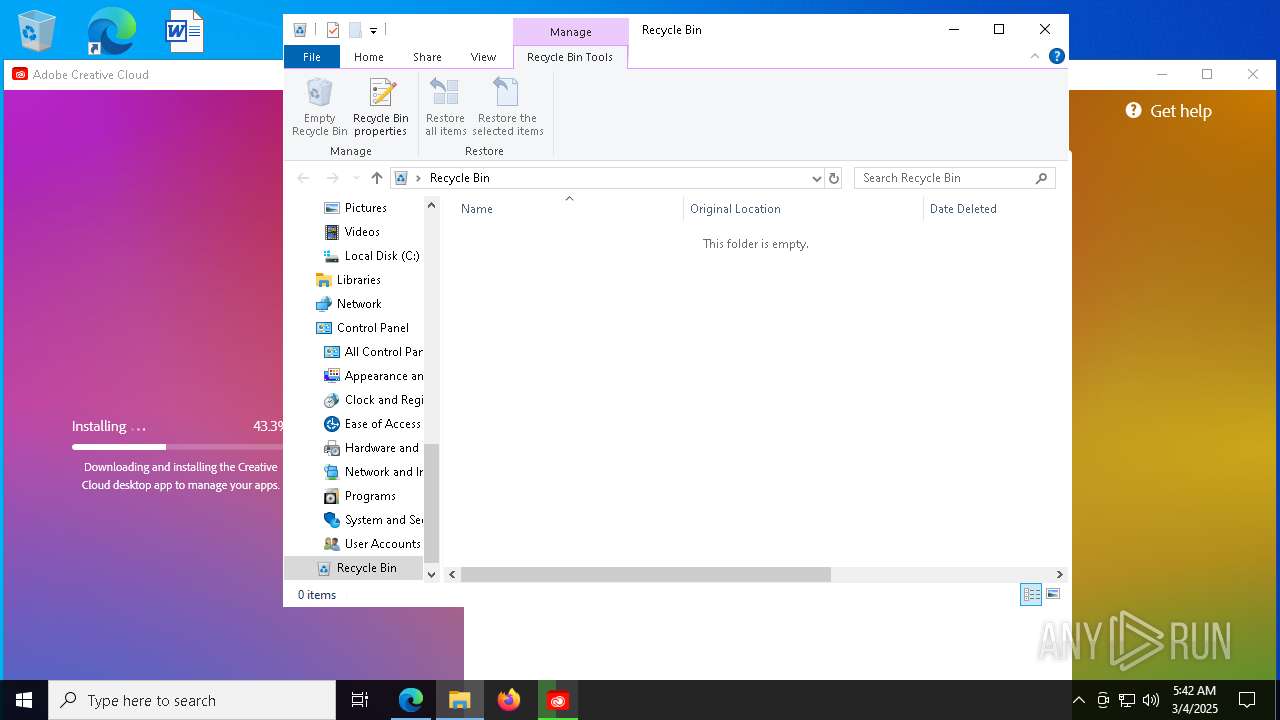
Task: Open Recycle Bin properties
Action: pyautogui.click(x=380, y=107)
